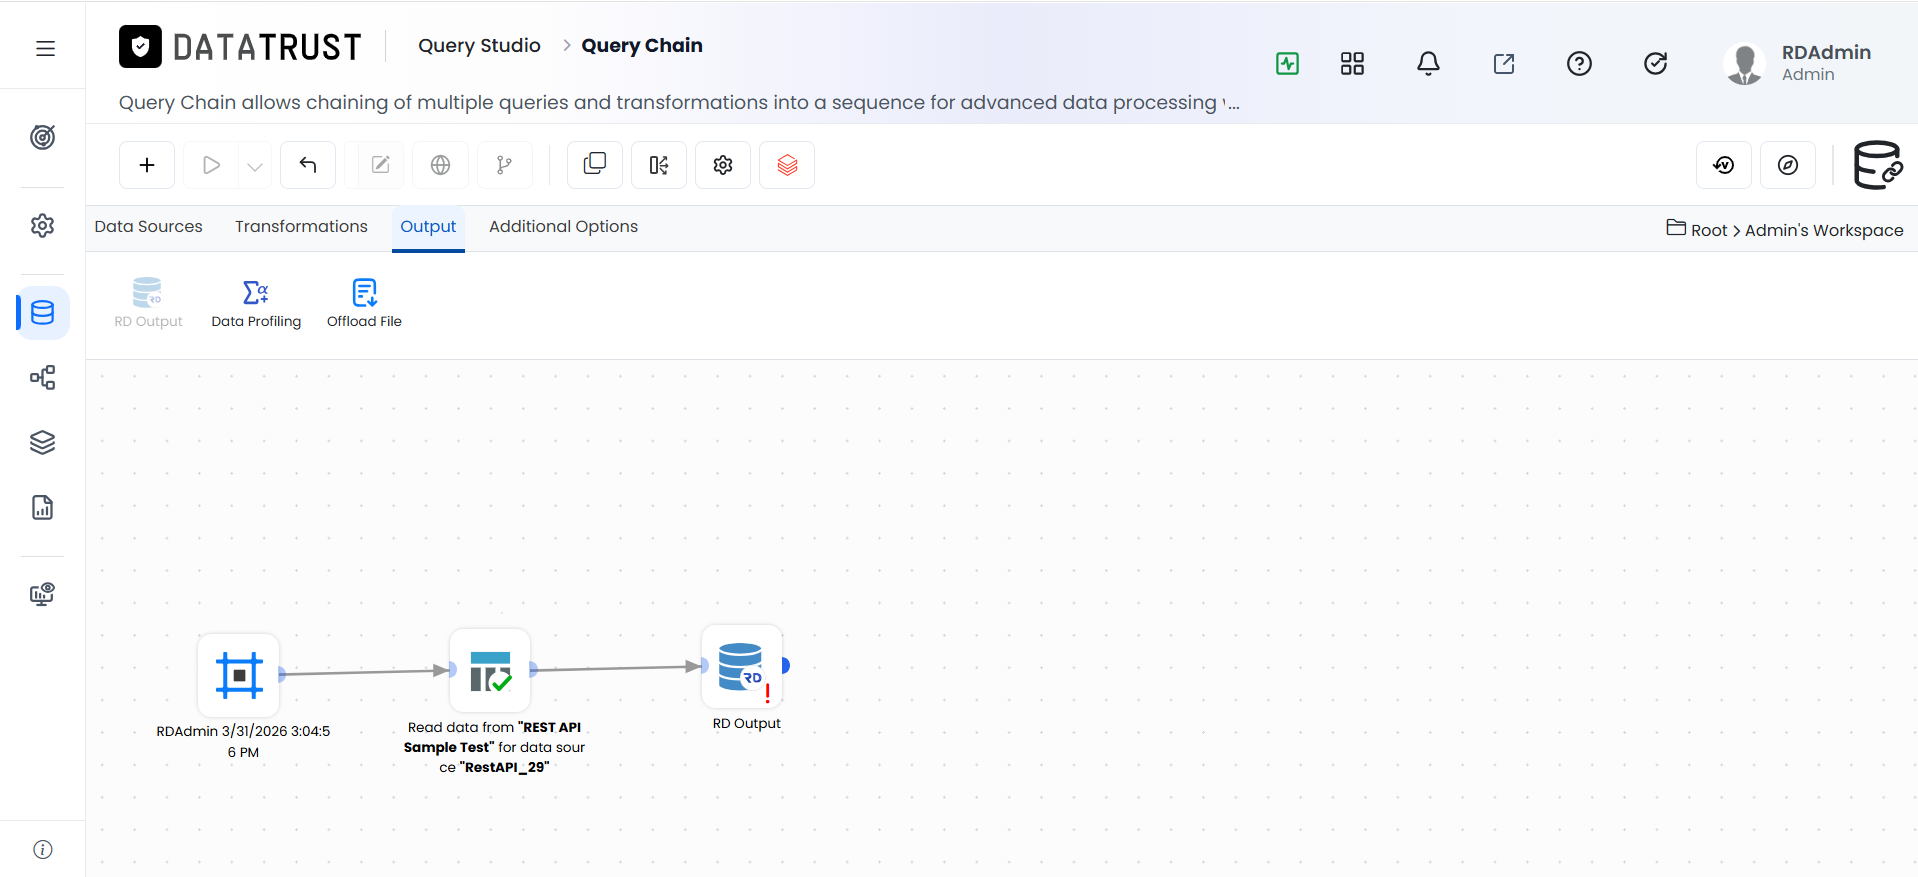
Task: Select the RD Output node on canvas
Action: 742,666
